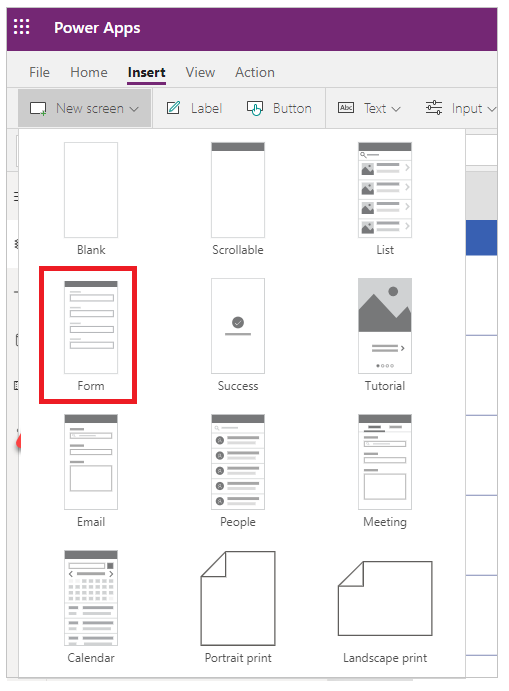Choose the Scrollable screen template
This screenshot has height=691, width=509.
[x=238, y=199]
